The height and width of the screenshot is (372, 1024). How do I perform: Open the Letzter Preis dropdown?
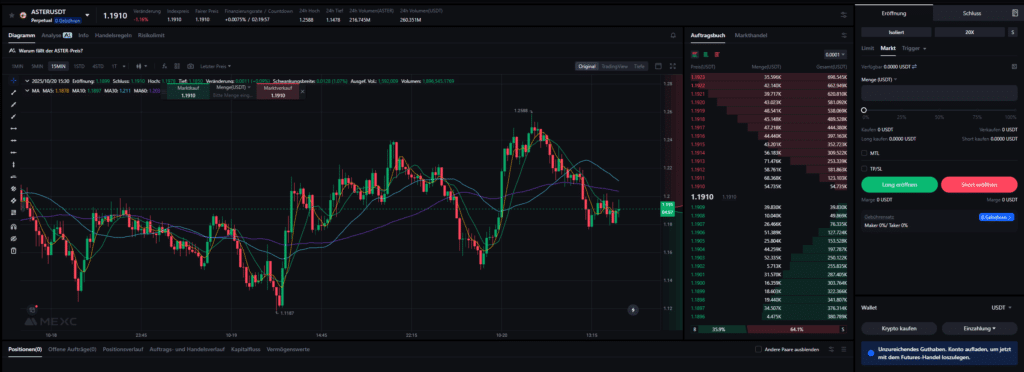pos(216,66)
